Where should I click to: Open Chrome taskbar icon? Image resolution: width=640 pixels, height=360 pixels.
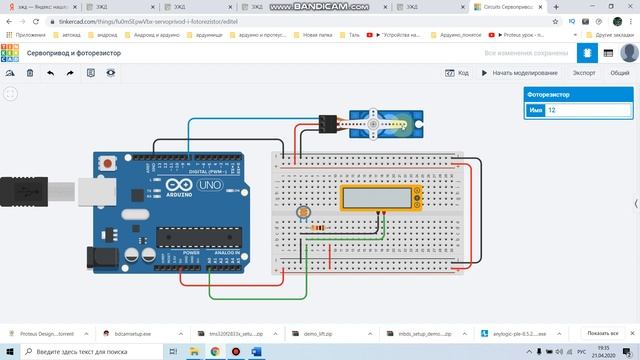[x=215, y=351]
